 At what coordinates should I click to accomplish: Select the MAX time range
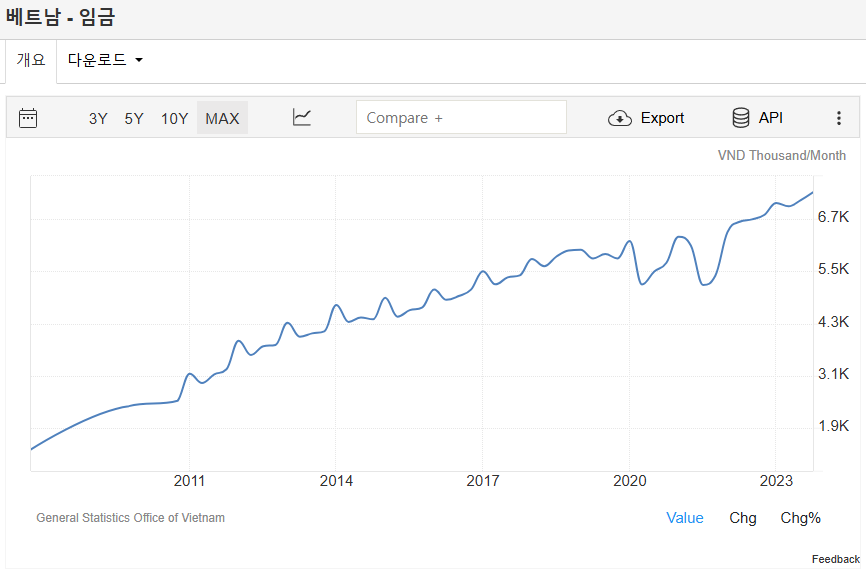[223, 118]
